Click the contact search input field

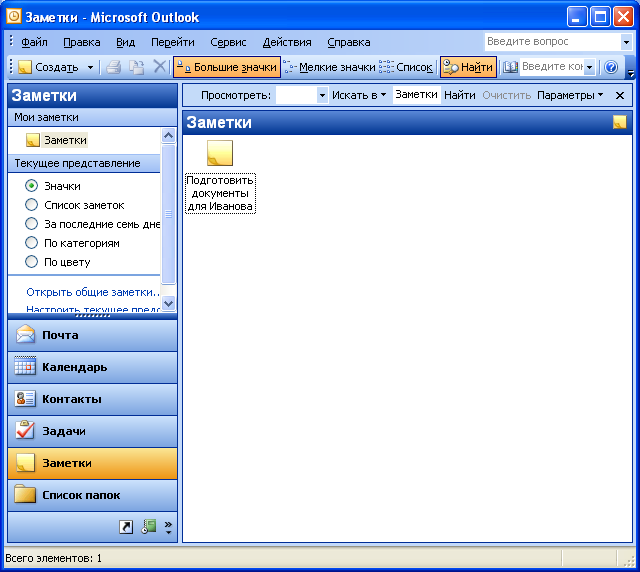[x=552, y=67]
